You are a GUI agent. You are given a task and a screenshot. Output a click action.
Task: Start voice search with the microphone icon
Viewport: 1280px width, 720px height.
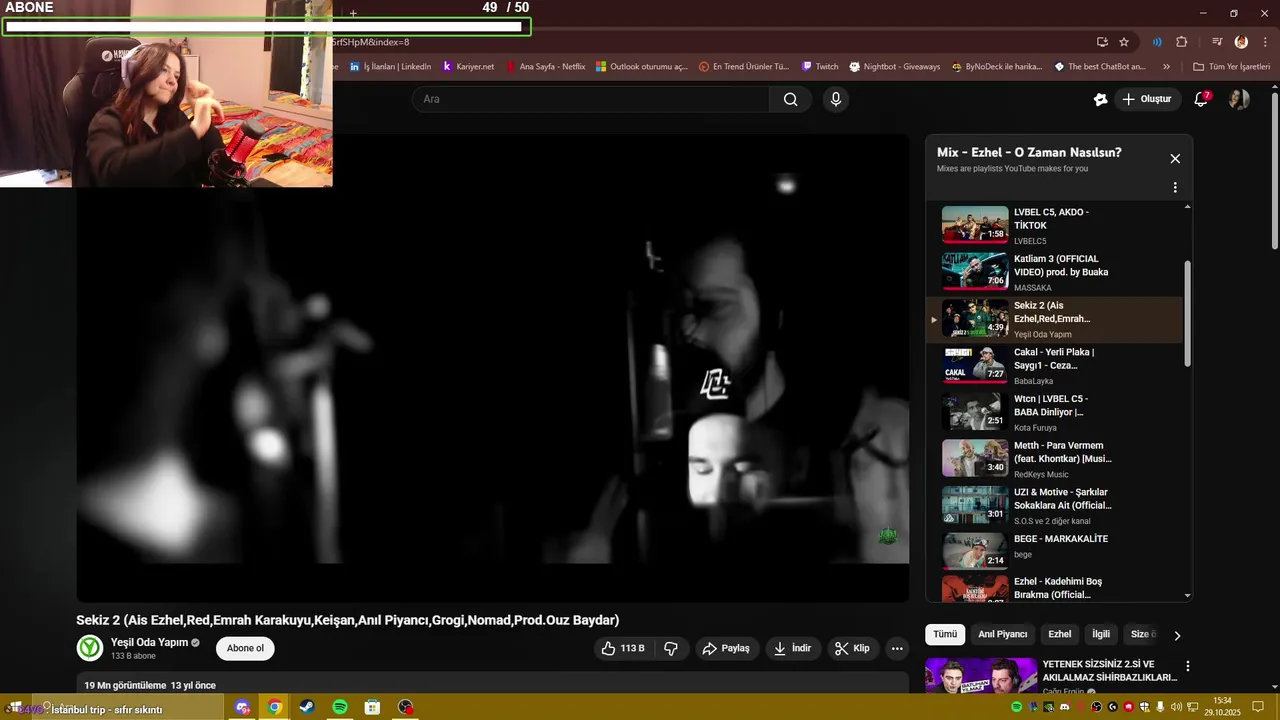pos(836,99)
